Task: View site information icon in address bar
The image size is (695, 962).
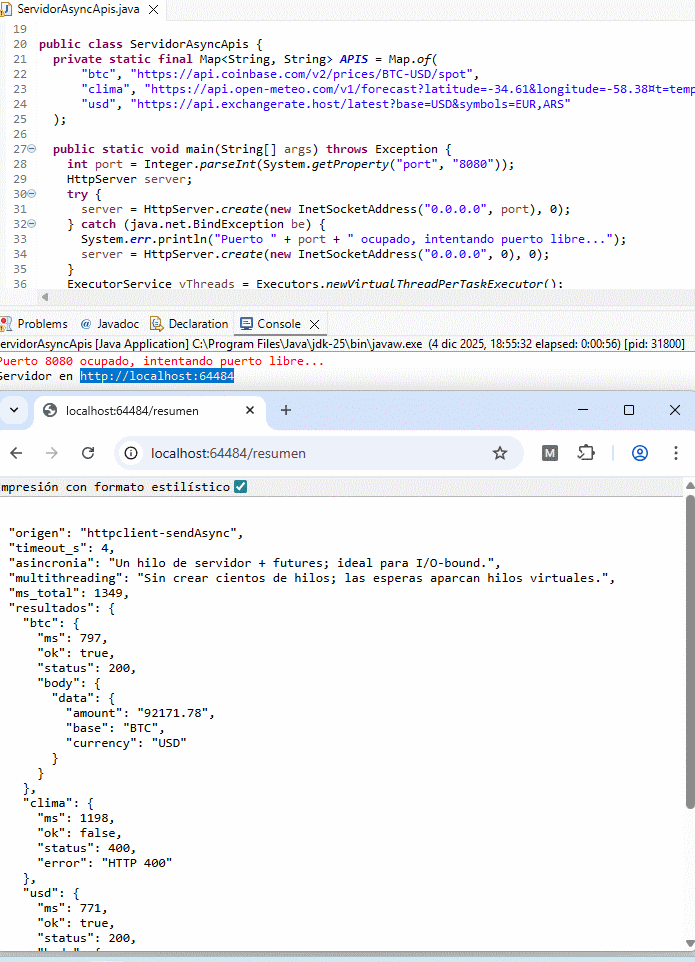Action: coord(130,453)
